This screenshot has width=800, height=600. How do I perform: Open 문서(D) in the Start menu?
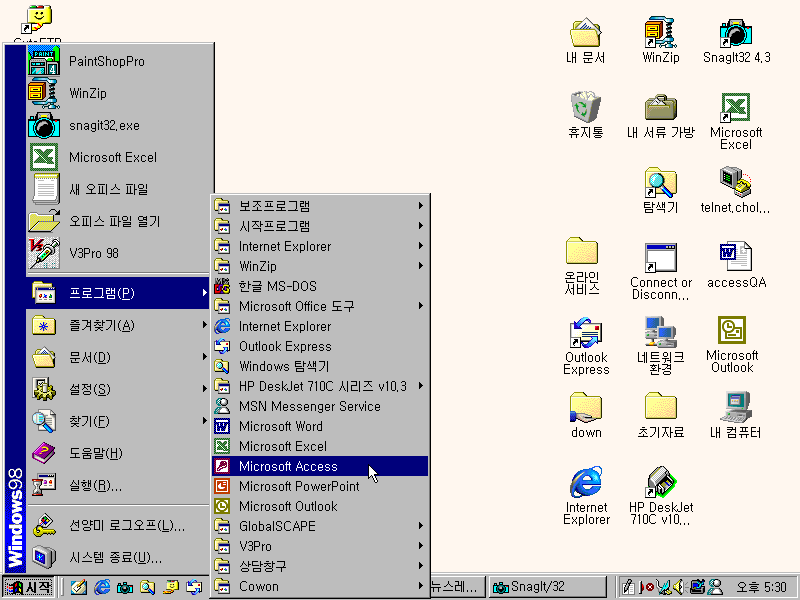[118, 358]
